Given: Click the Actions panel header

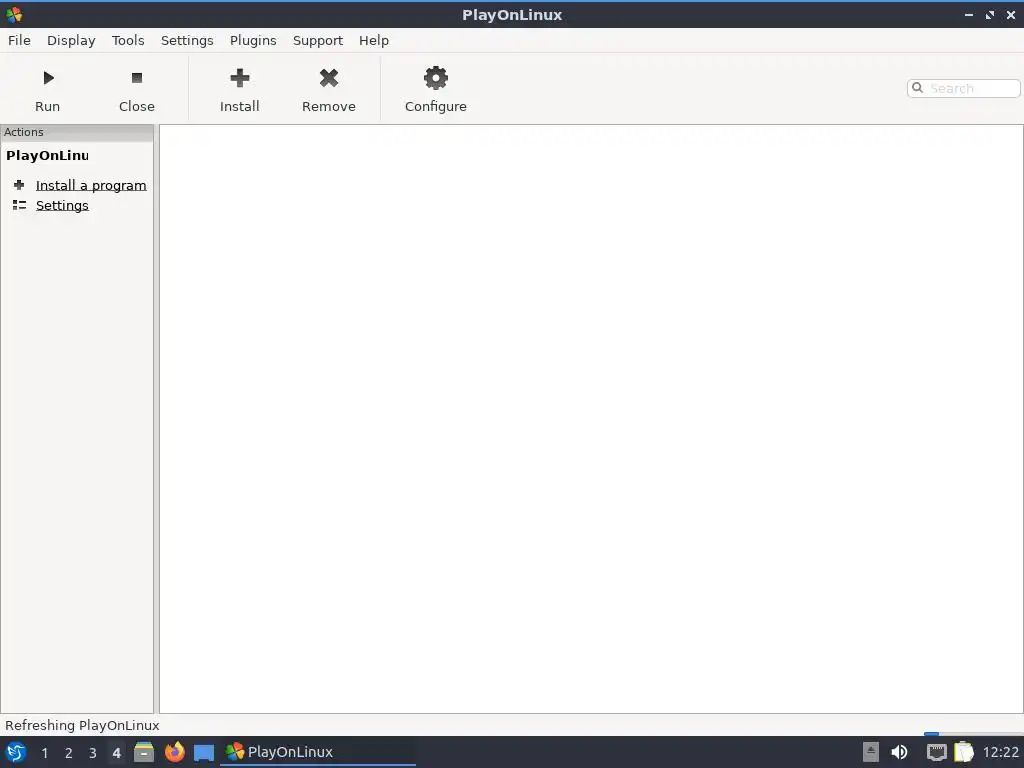Looking at the screenshot, I should (77, 132).
